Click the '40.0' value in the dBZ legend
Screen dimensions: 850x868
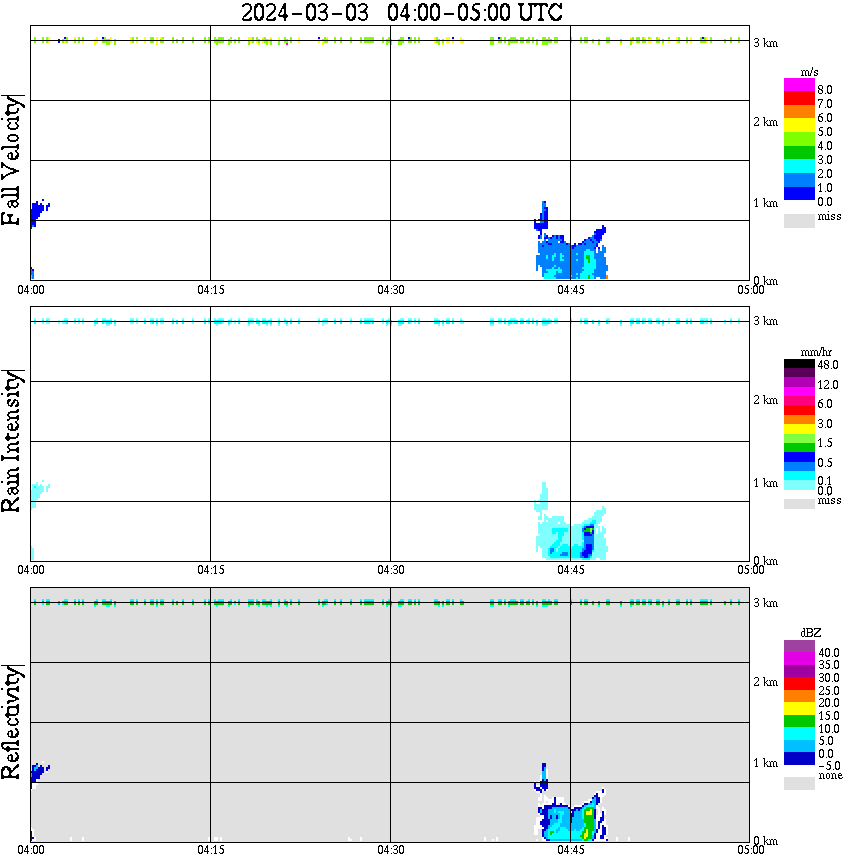pos(829,653)
